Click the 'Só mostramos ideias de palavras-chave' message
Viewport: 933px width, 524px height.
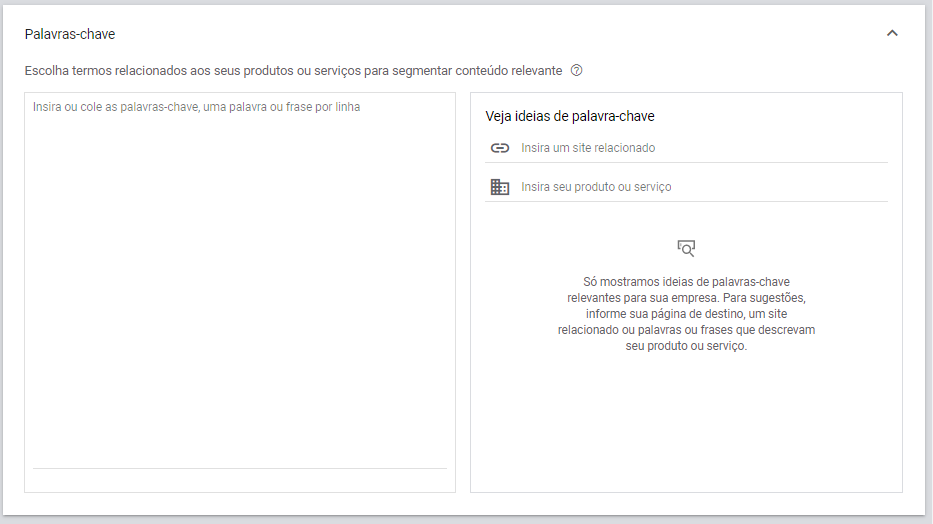coord(686,313)
